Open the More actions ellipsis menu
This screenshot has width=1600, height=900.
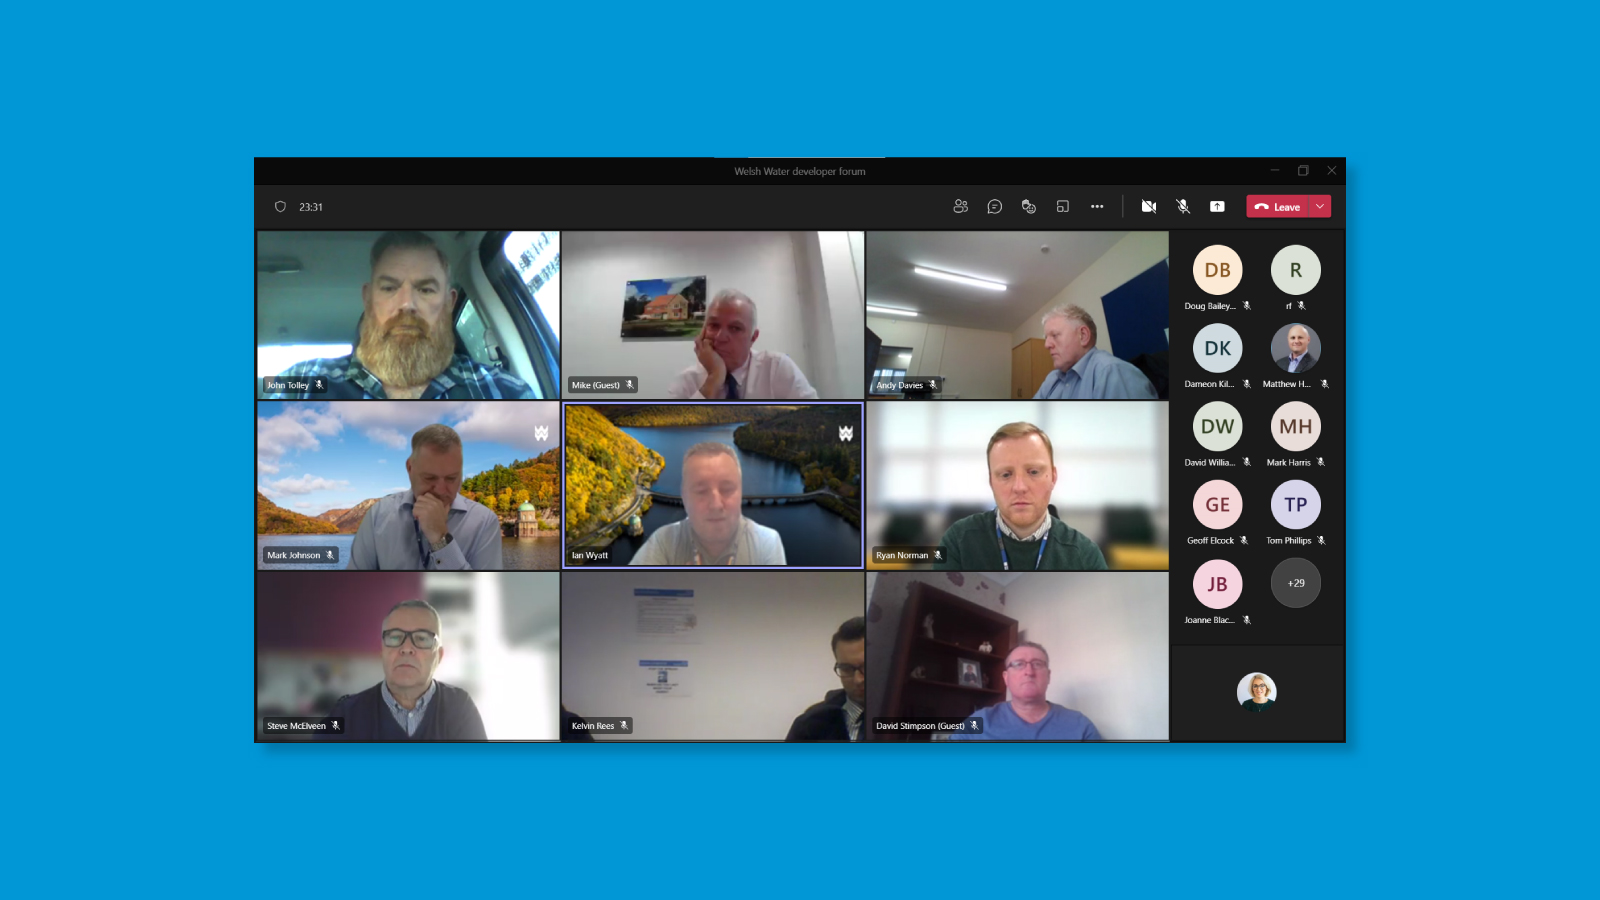[x=1097, y=206]
